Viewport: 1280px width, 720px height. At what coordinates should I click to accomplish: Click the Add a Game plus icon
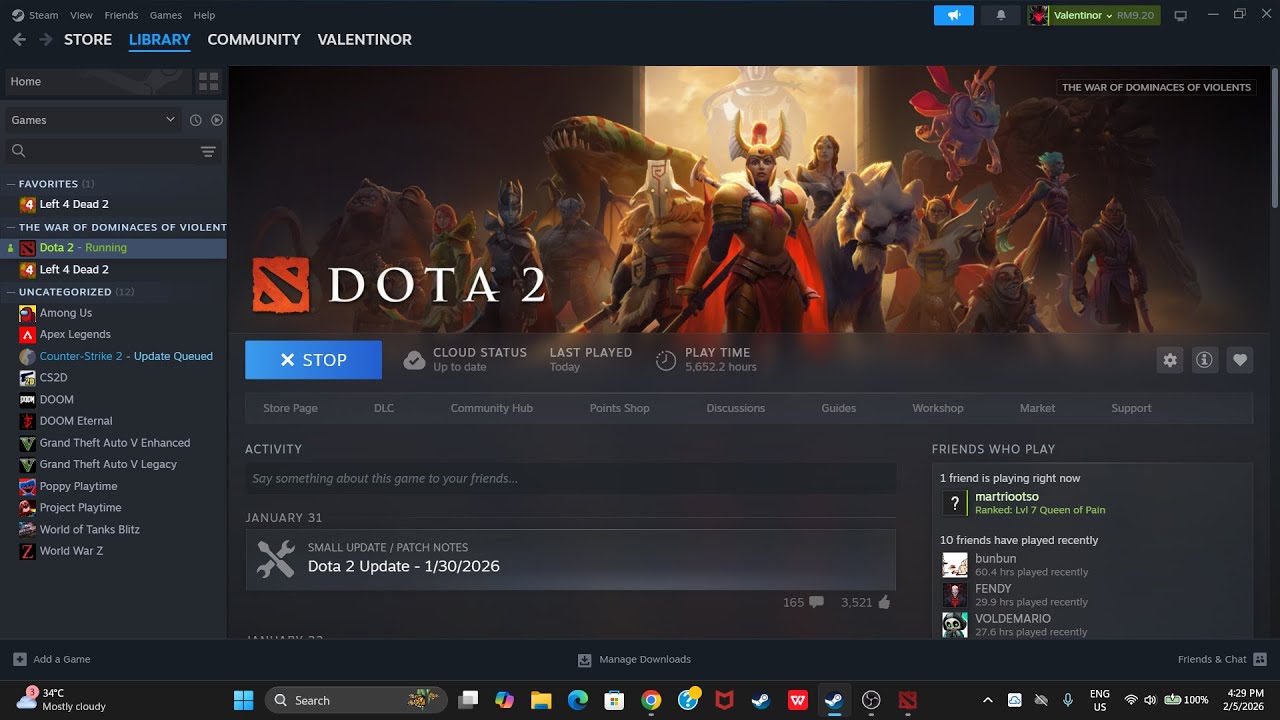pyautogui.click(x=20, y=659)
